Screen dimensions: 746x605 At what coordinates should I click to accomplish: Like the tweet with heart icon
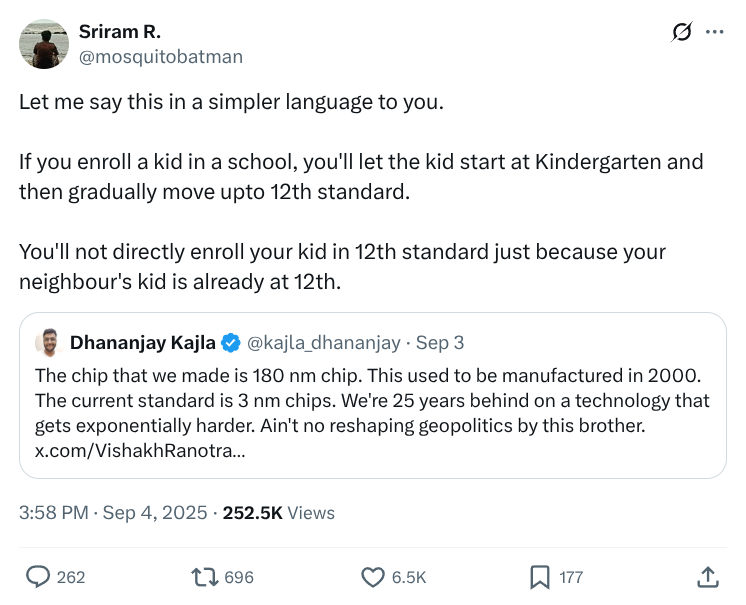(373, 577)
